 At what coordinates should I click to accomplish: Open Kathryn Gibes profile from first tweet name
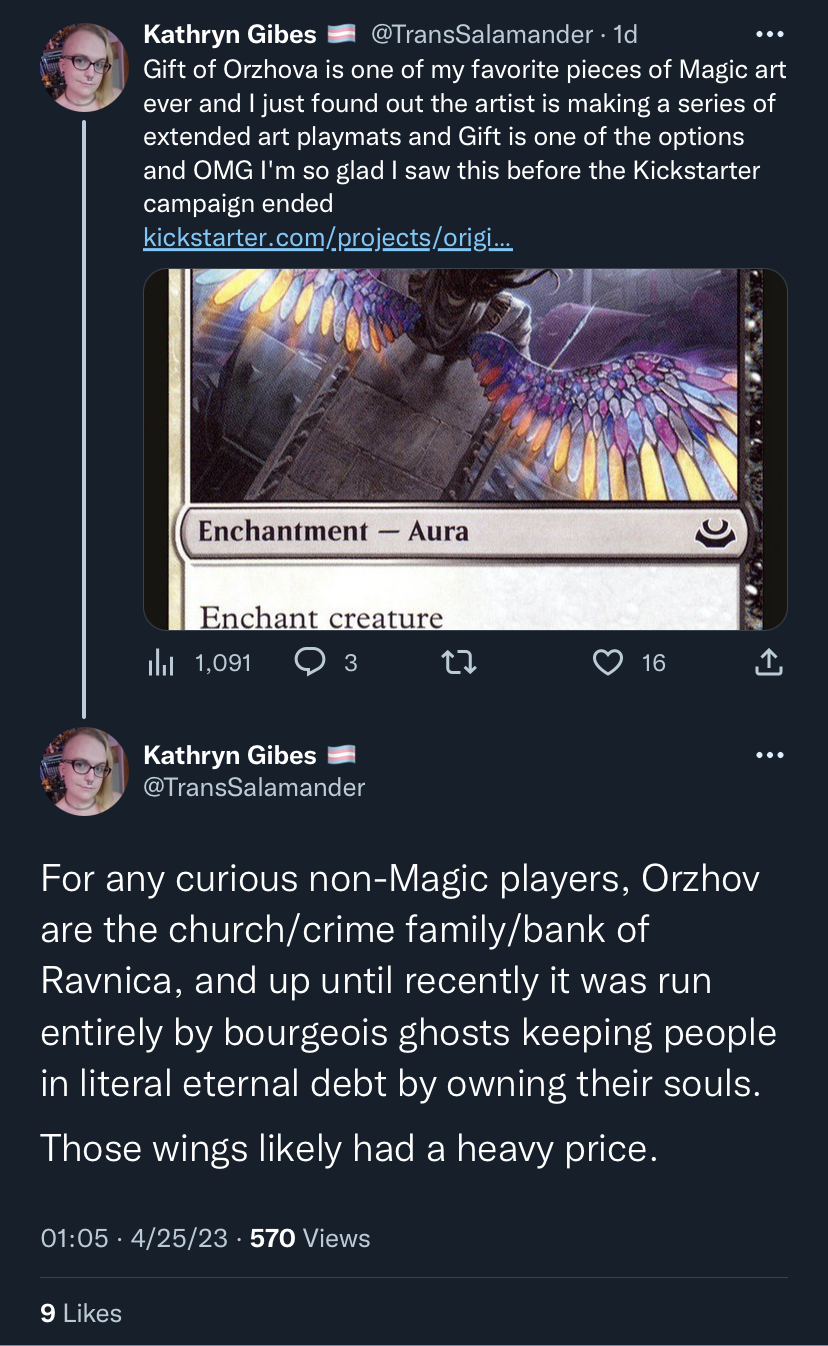click(x=230, y=34)
